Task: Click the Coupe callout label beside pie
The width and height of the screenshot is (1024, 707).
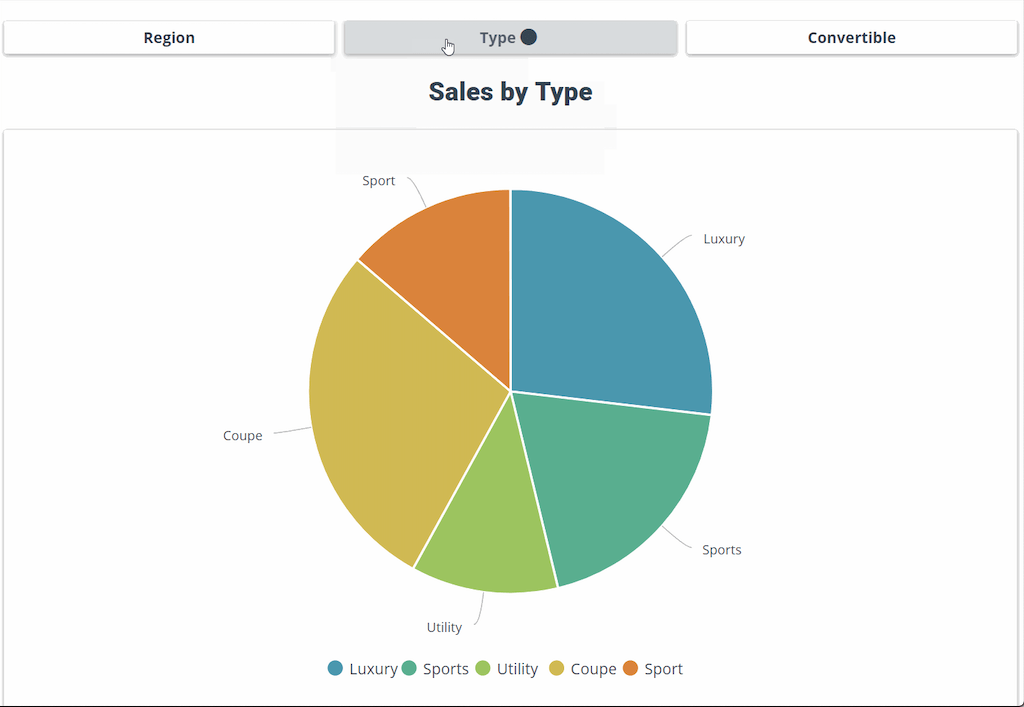Action: coord(243,435)
